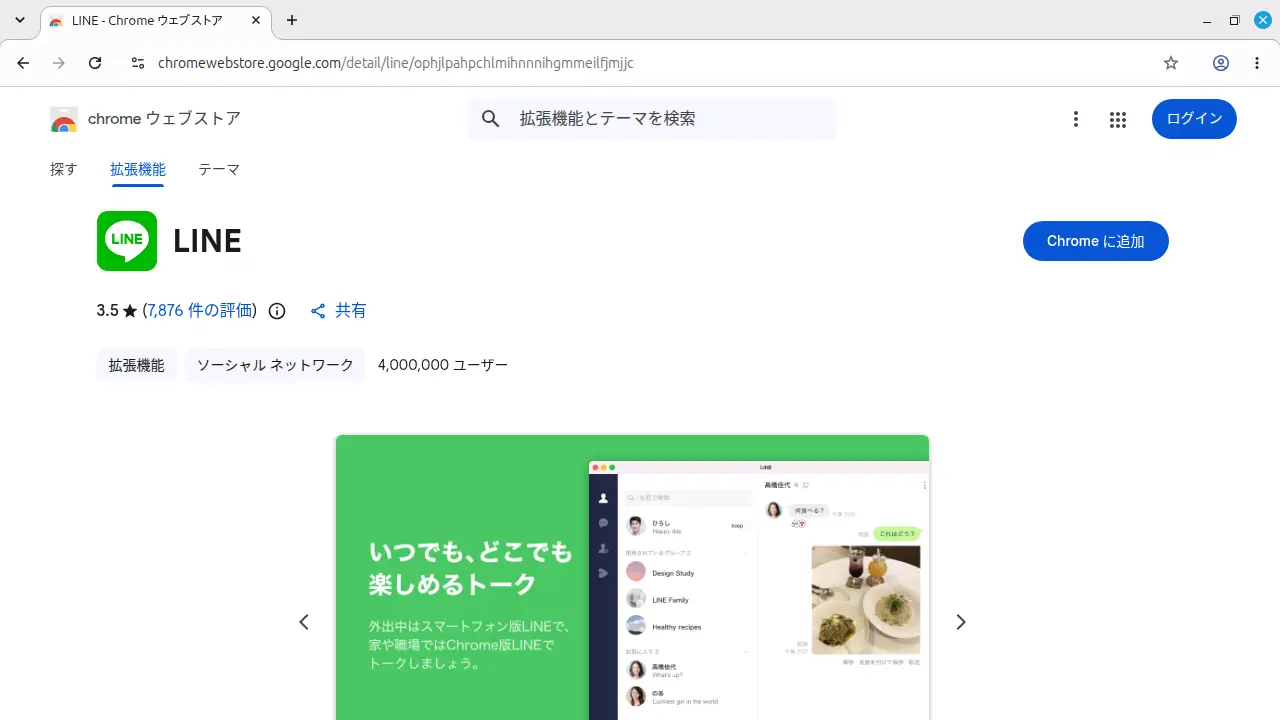This screenshot has height=720, width=1280.
Task: Click the 共有 share button
Action: [338, 311]
